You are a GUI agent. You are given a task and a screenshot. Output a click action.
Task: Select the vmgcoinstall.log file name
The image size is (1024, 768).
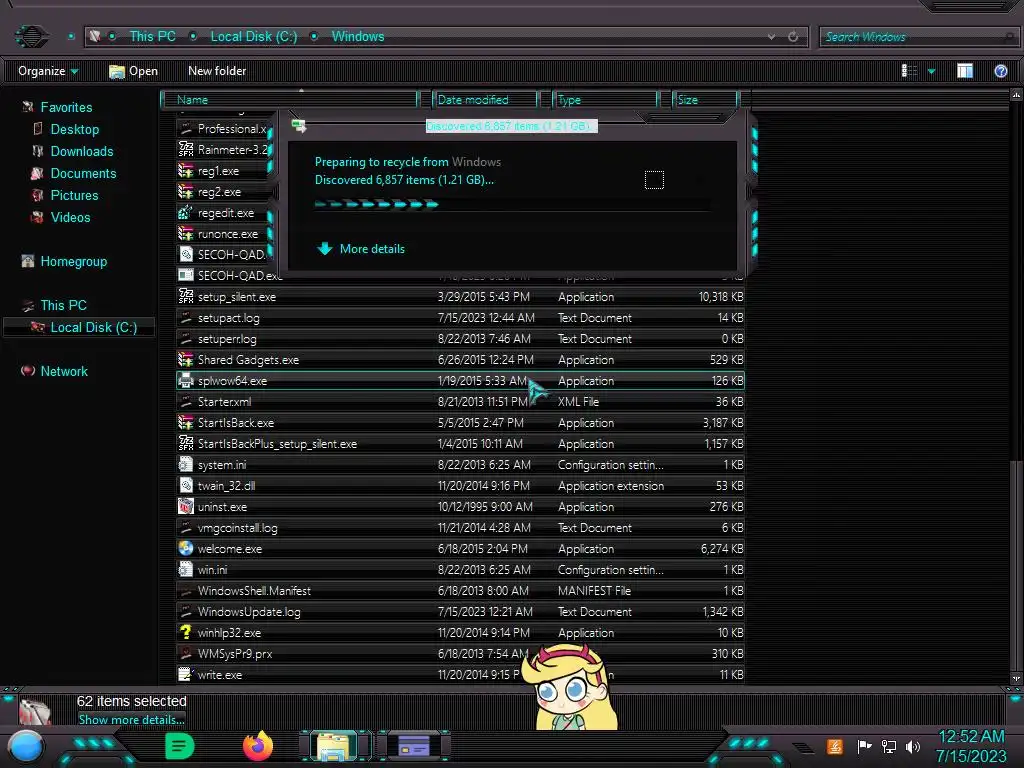237,528
